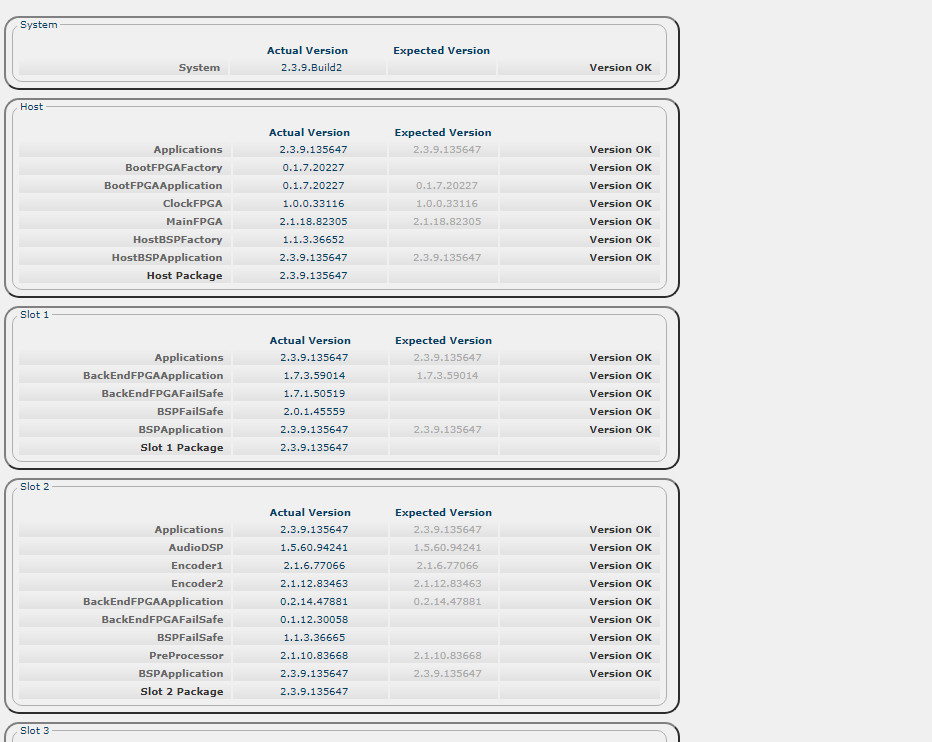Click PreProcessor row label
Image resolution: width=932 pixels, height=742 pixels.
tap(186, 655)
